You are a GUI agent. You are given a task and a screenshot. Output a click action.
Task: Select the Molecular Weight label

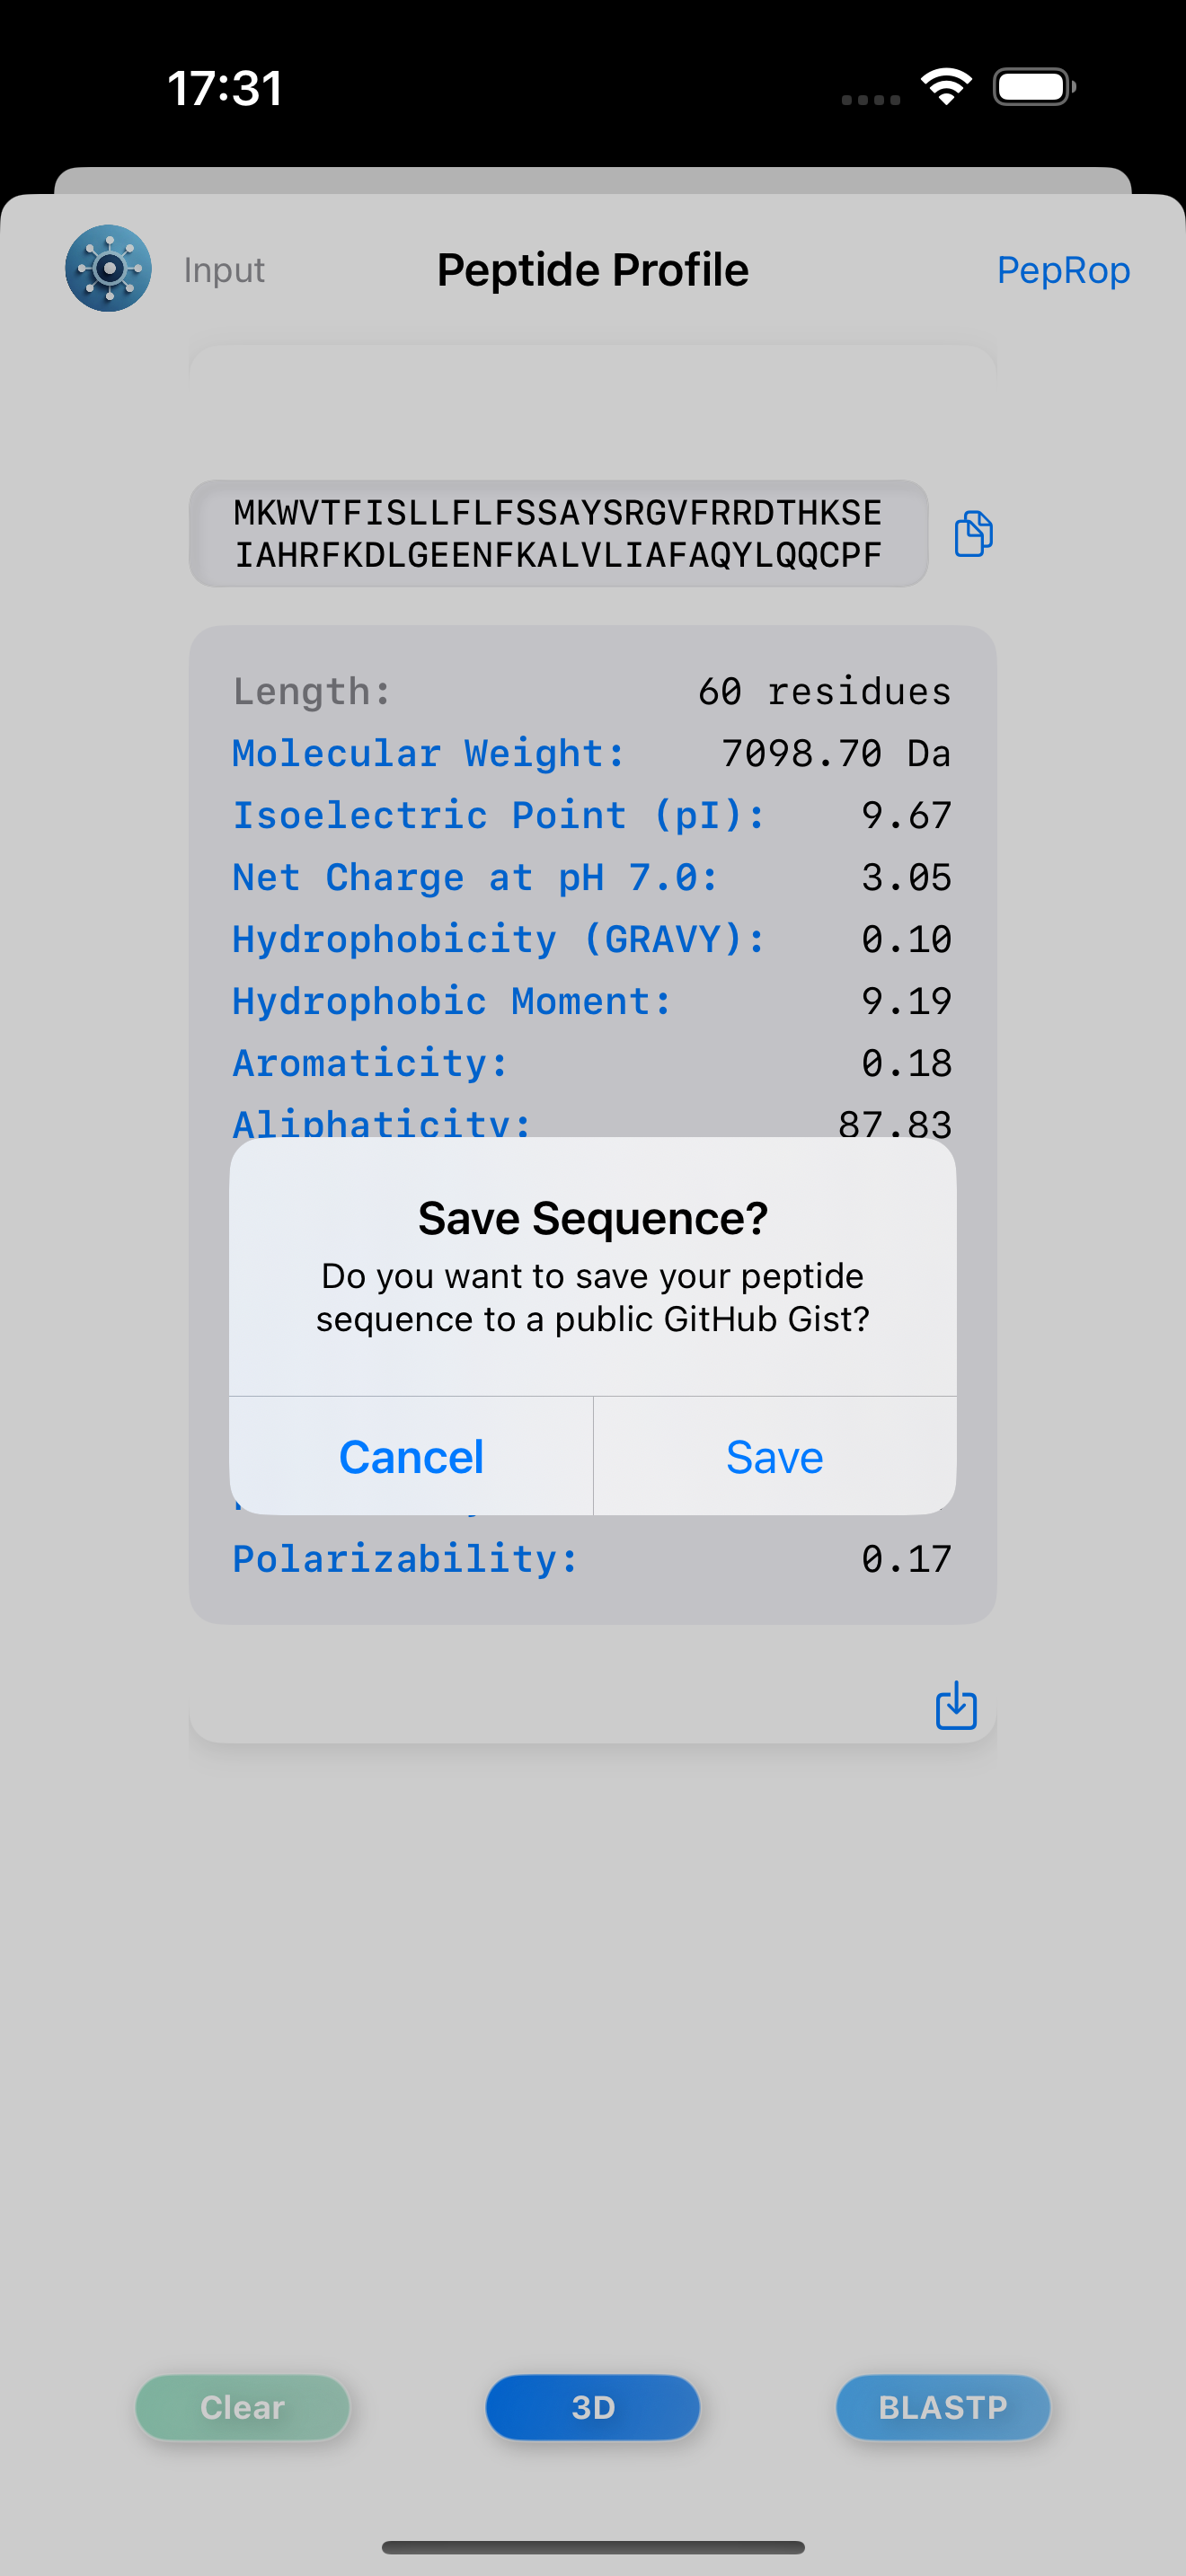tap(429, 753)
